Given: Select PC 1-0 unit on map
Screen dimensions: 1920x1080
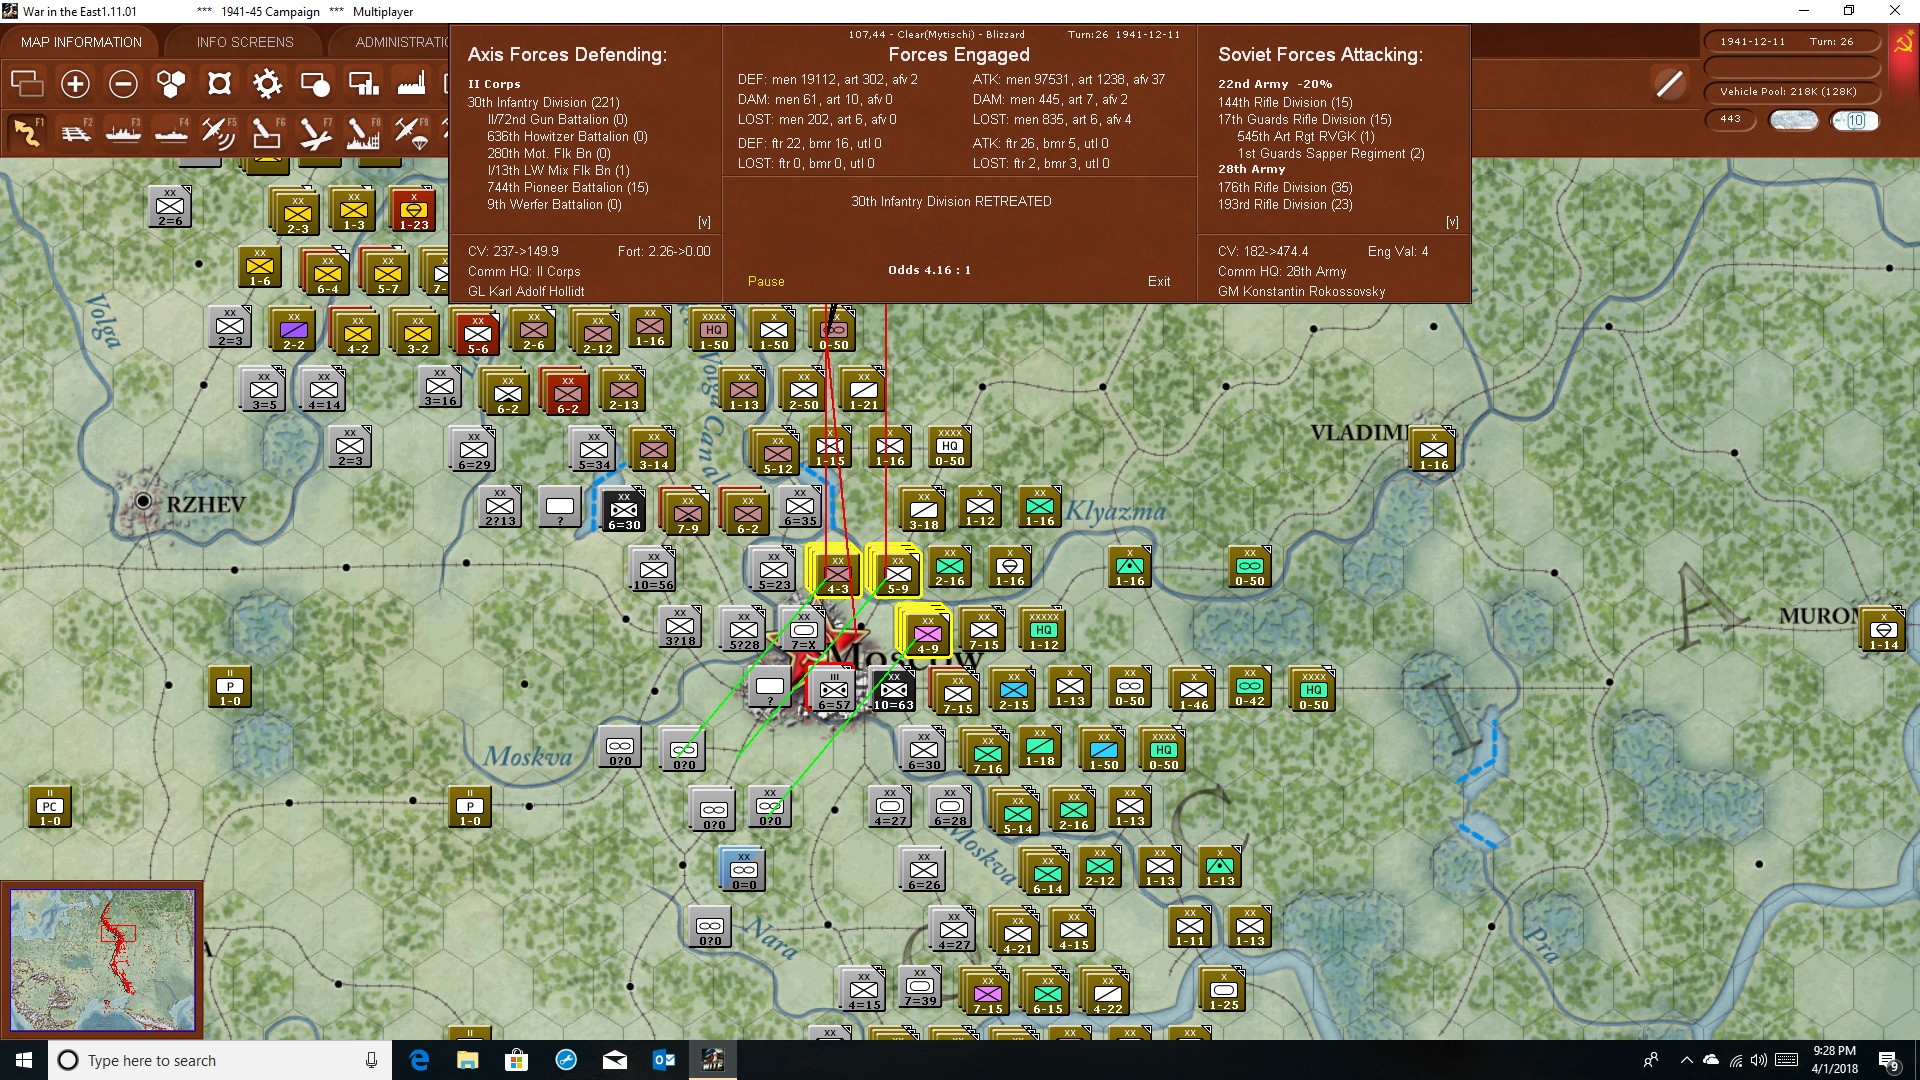Looking at the screenshot, I should 49,806.
